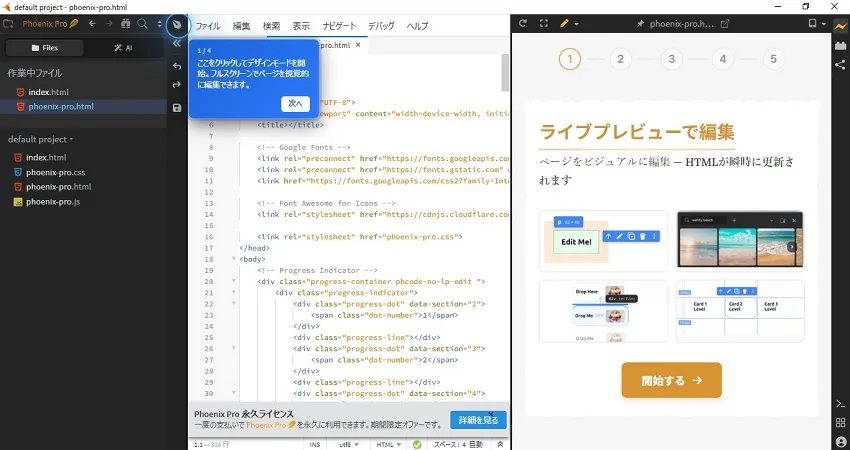Pin the previewed file with pin icon

[x=640, y=24]
